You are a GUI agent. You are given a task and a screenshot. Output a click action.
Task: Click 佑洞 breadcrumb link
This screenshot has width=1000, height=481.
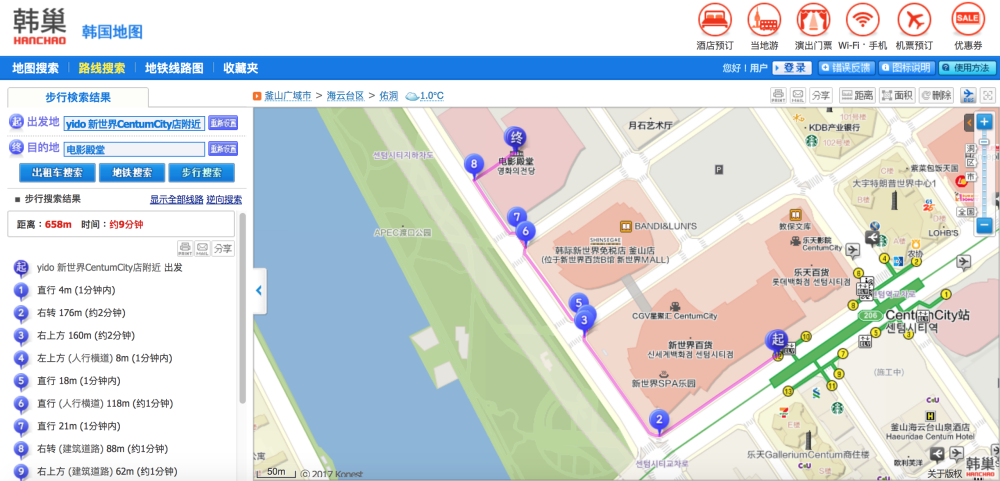click(x=388, y=96)
